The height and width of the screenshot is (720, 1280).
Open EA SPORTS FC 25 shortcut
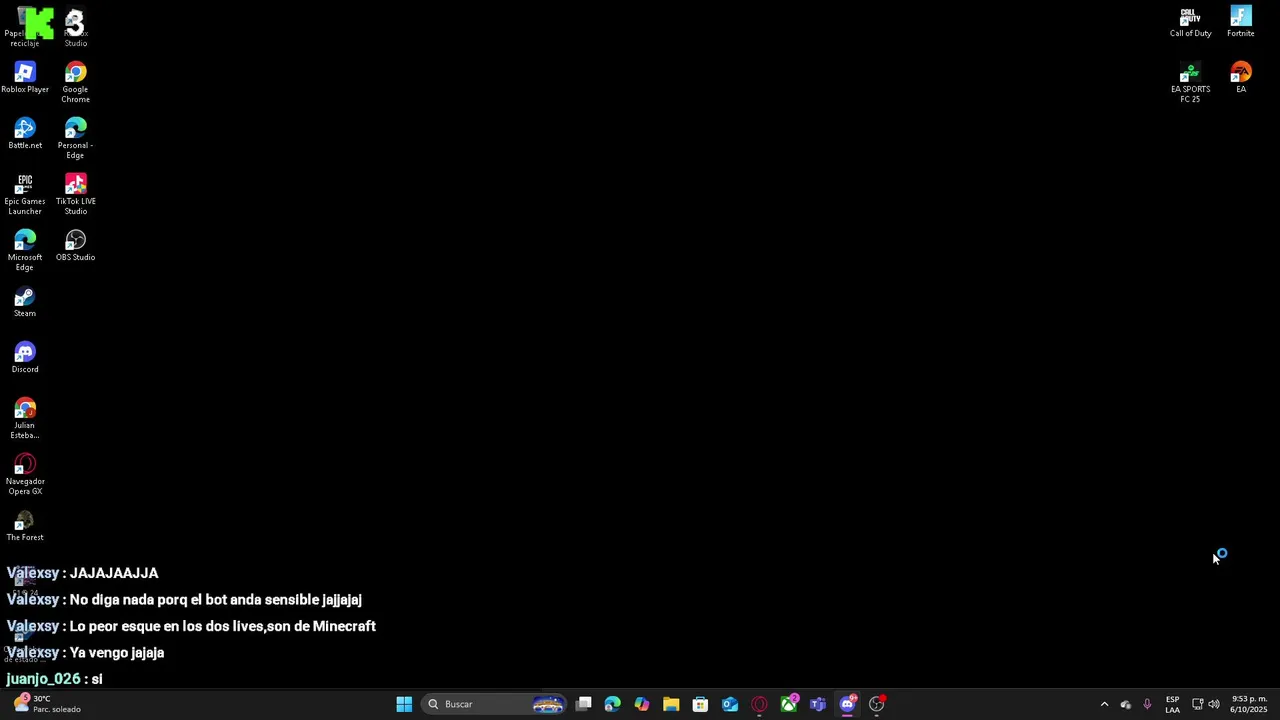1190,83
